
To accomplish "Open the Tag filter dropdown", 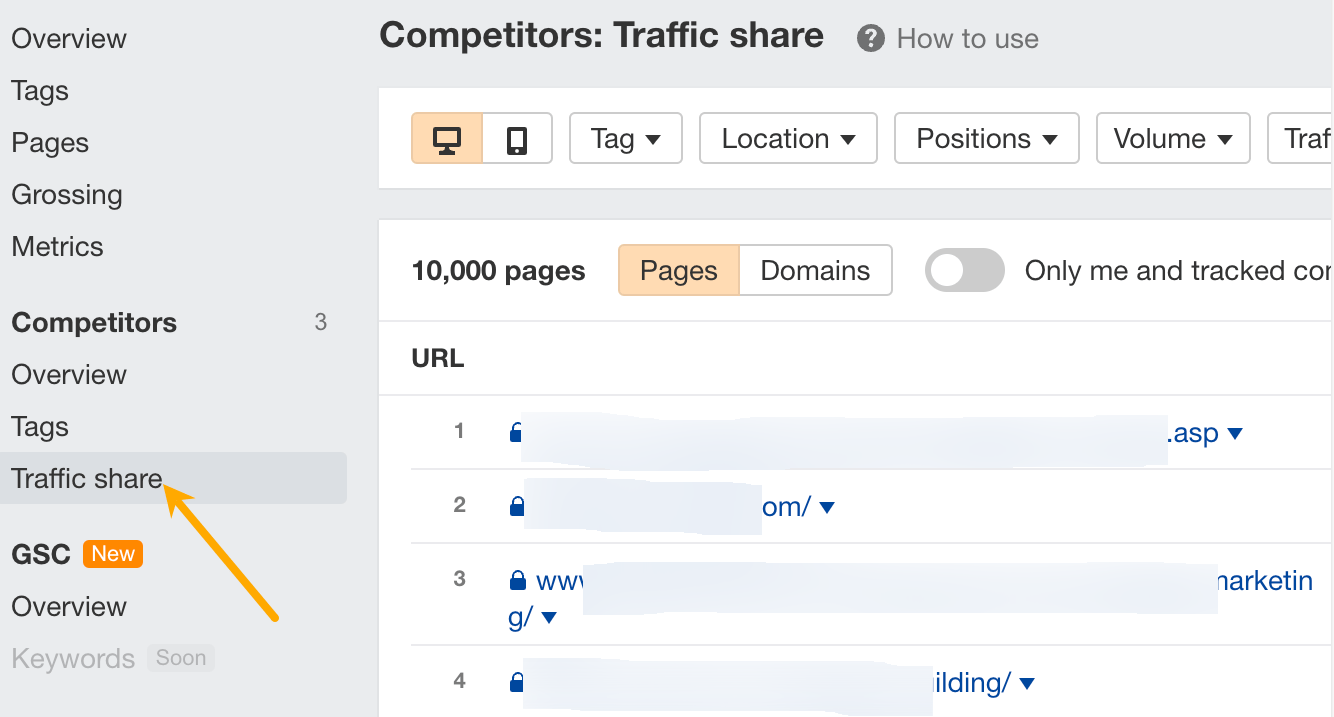I will 626,139.
